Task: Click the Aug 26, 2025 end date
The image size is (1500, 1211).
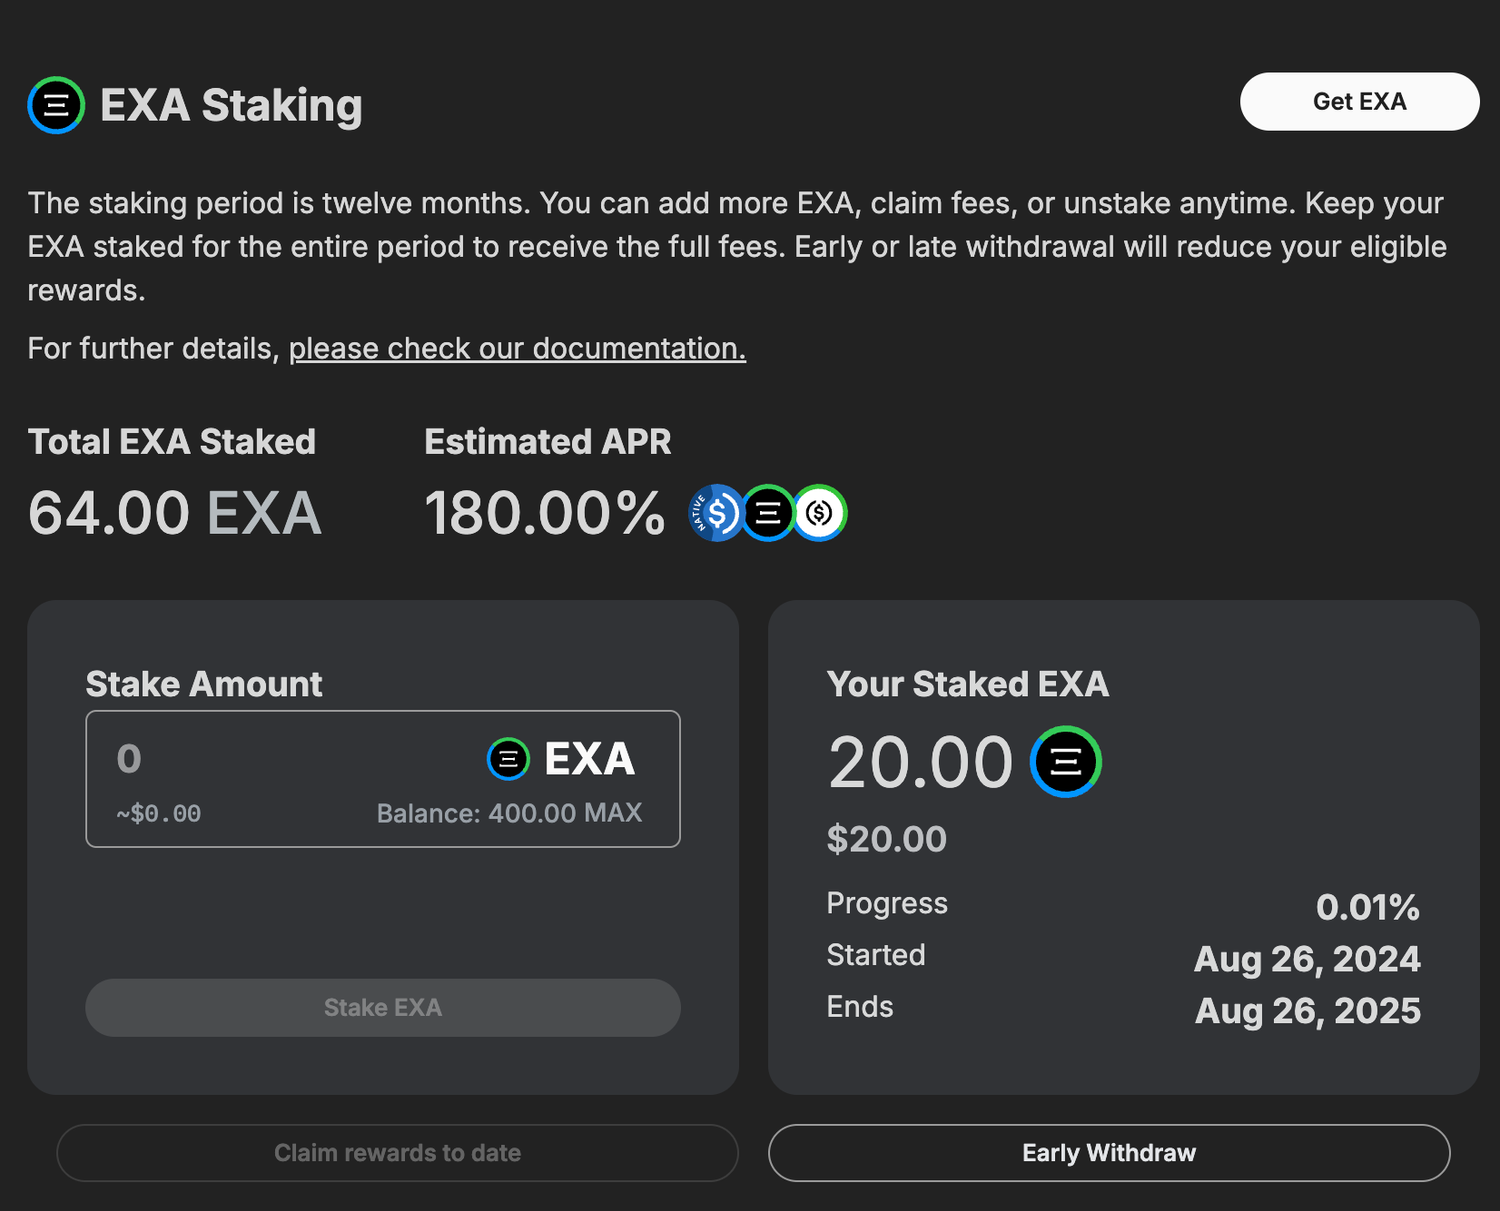Action: coord(1308,1011)
